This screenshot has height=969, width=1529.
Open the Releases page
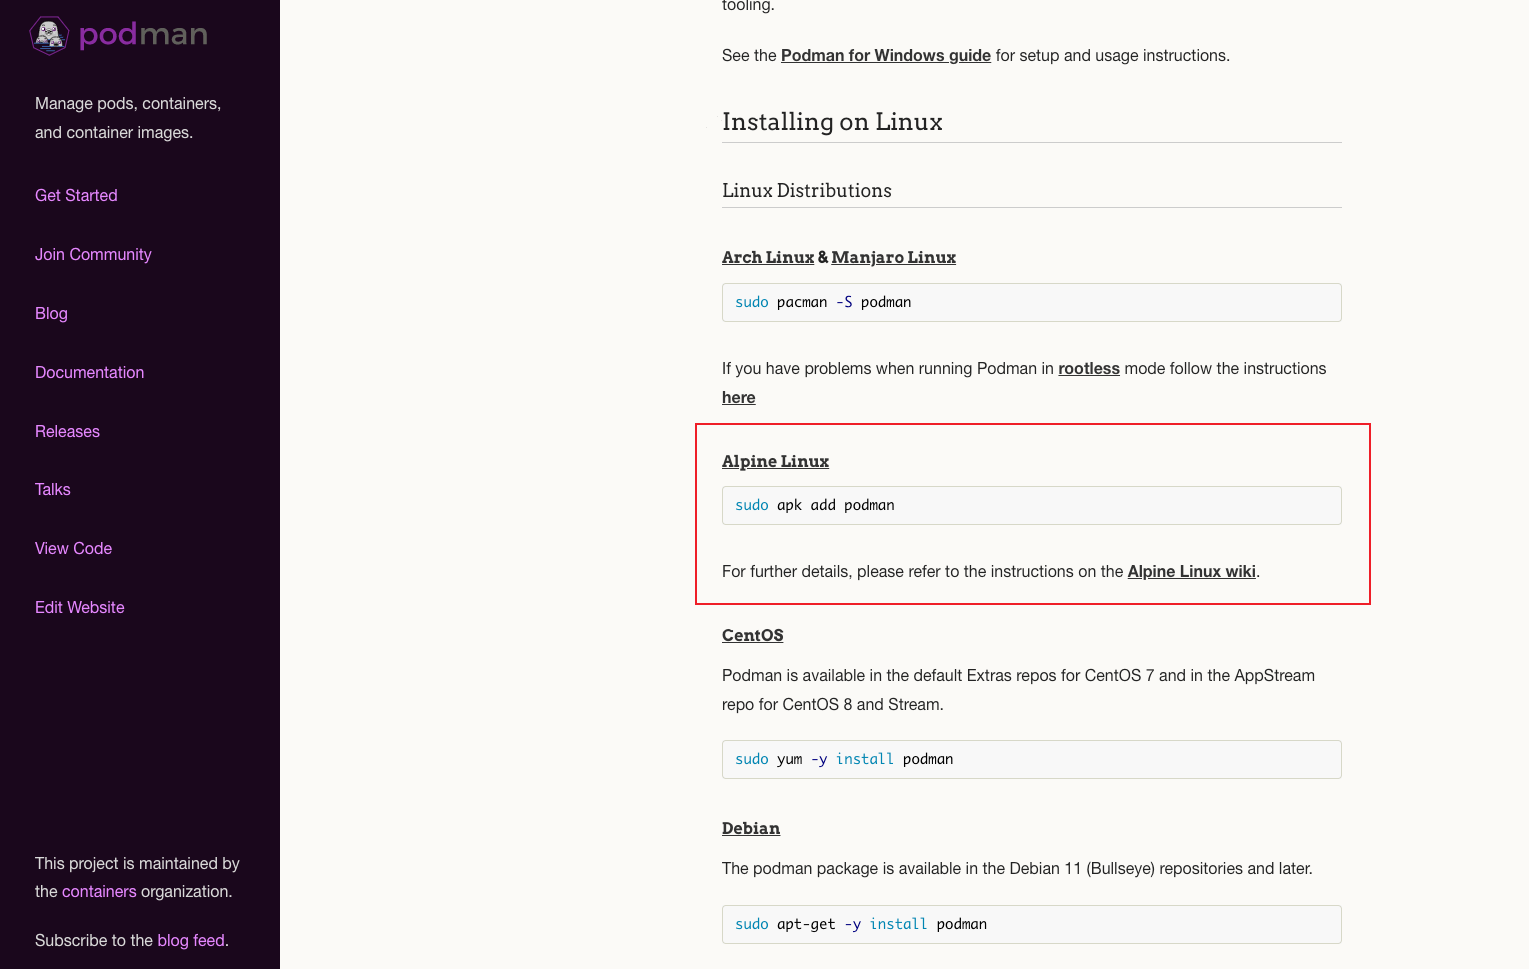pyautogui.click(x=67, y=431)
